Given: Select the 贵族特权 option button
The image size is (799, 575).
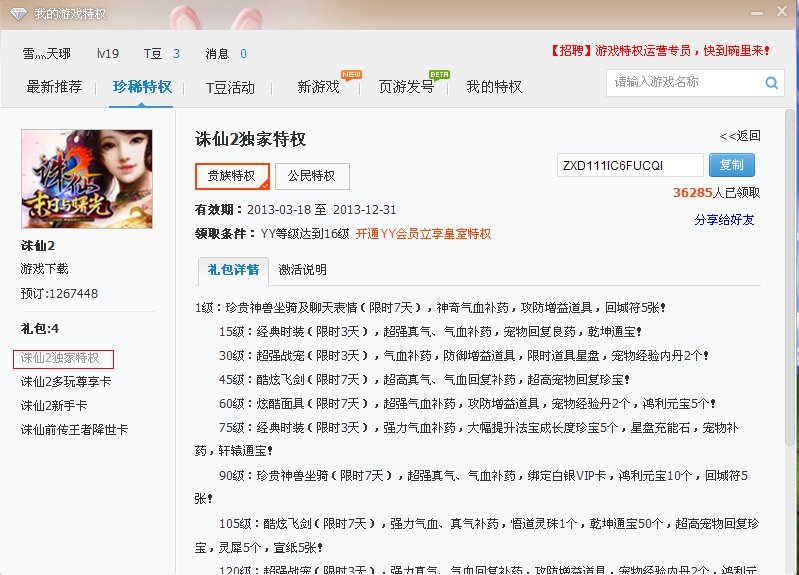Looking at the screenshot, I should click(232, 176).
